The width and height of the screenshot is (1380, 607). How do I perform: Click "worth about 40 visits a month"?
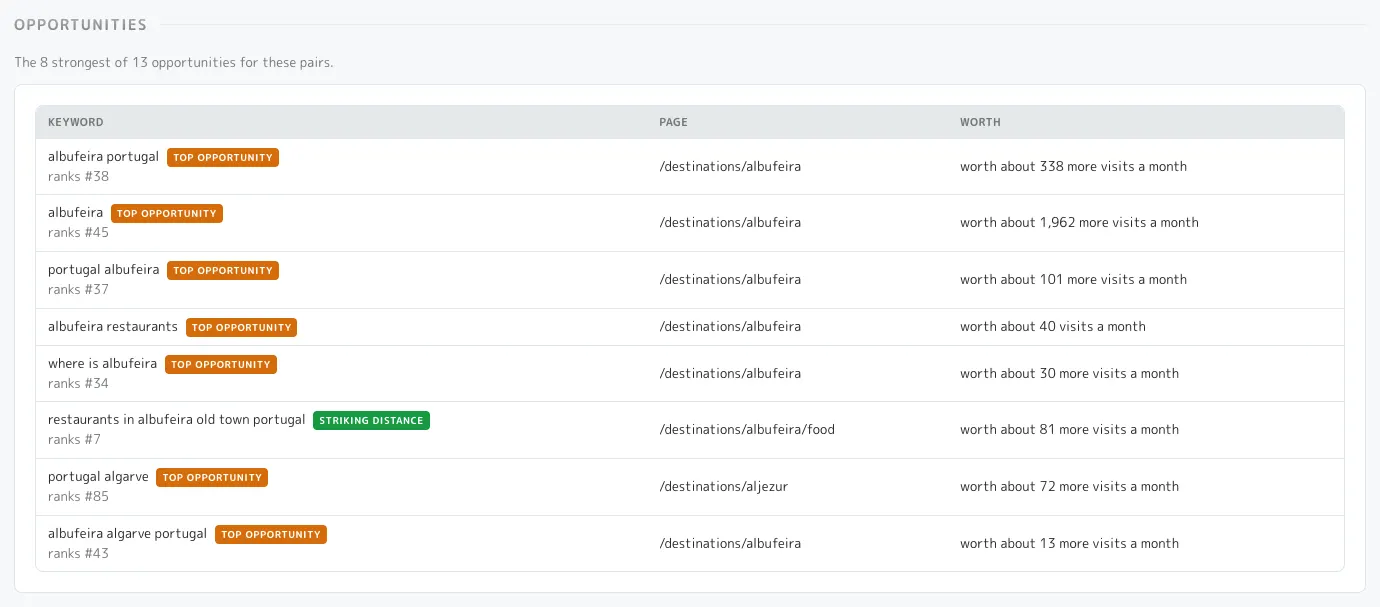1053,327
